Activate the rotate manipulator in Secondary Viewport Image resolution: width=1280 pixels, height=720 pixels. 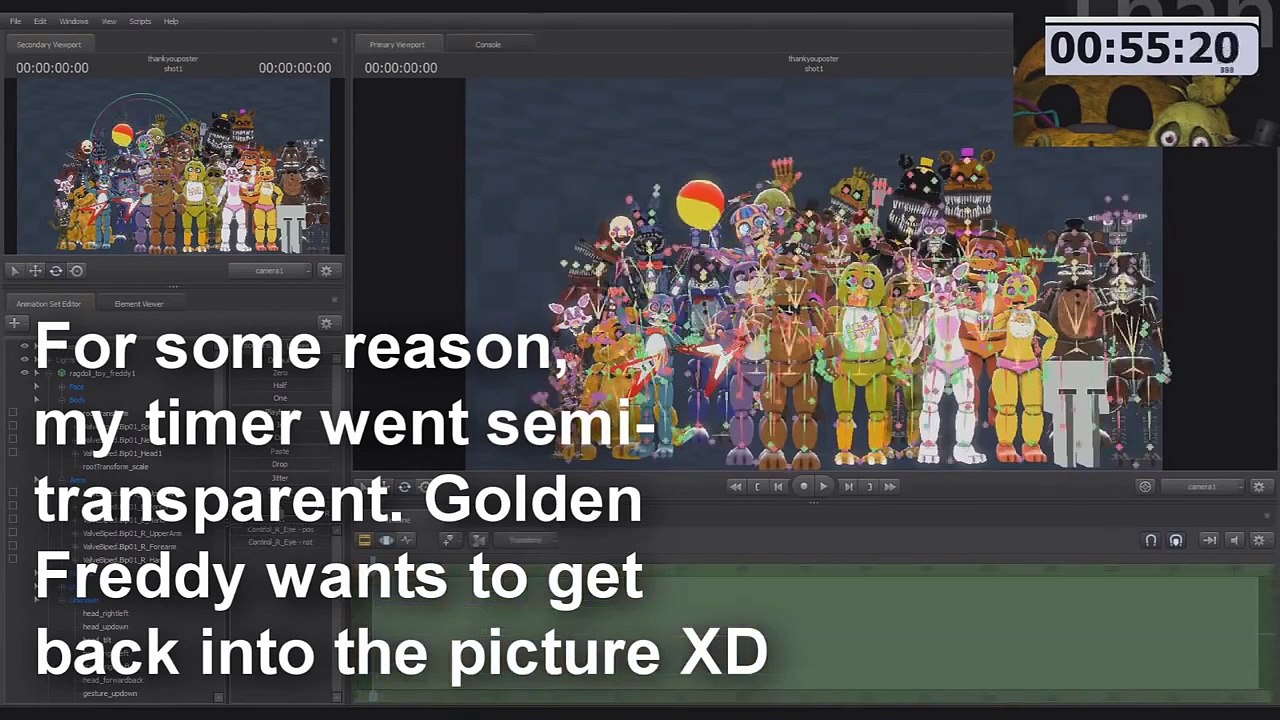[56, 271]
